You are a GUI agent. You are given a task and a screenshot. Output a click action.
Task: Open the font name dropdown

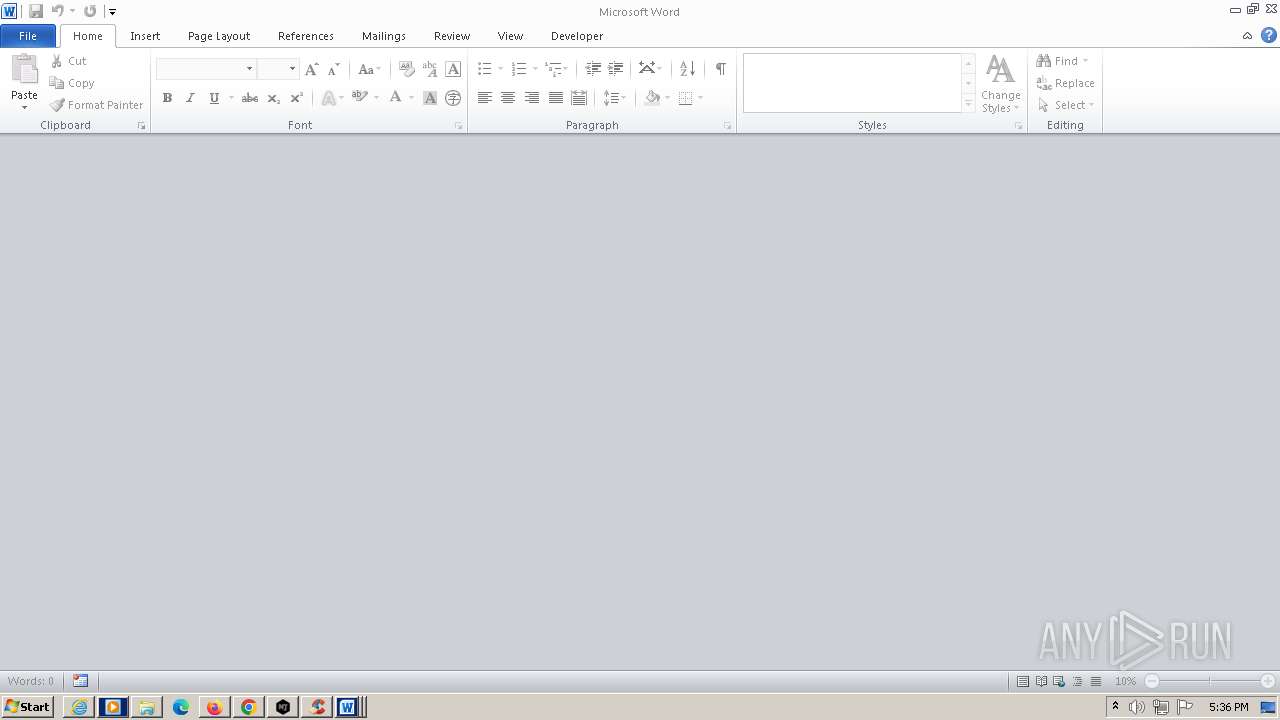[249, 69]
